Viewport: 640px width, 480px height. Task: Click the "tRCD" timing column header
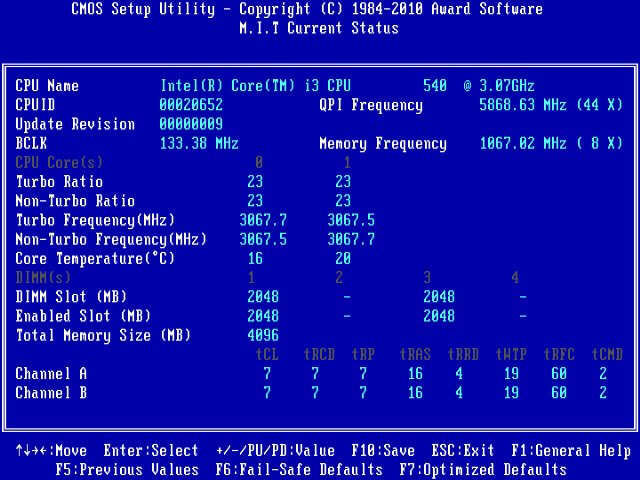point(319,354)
